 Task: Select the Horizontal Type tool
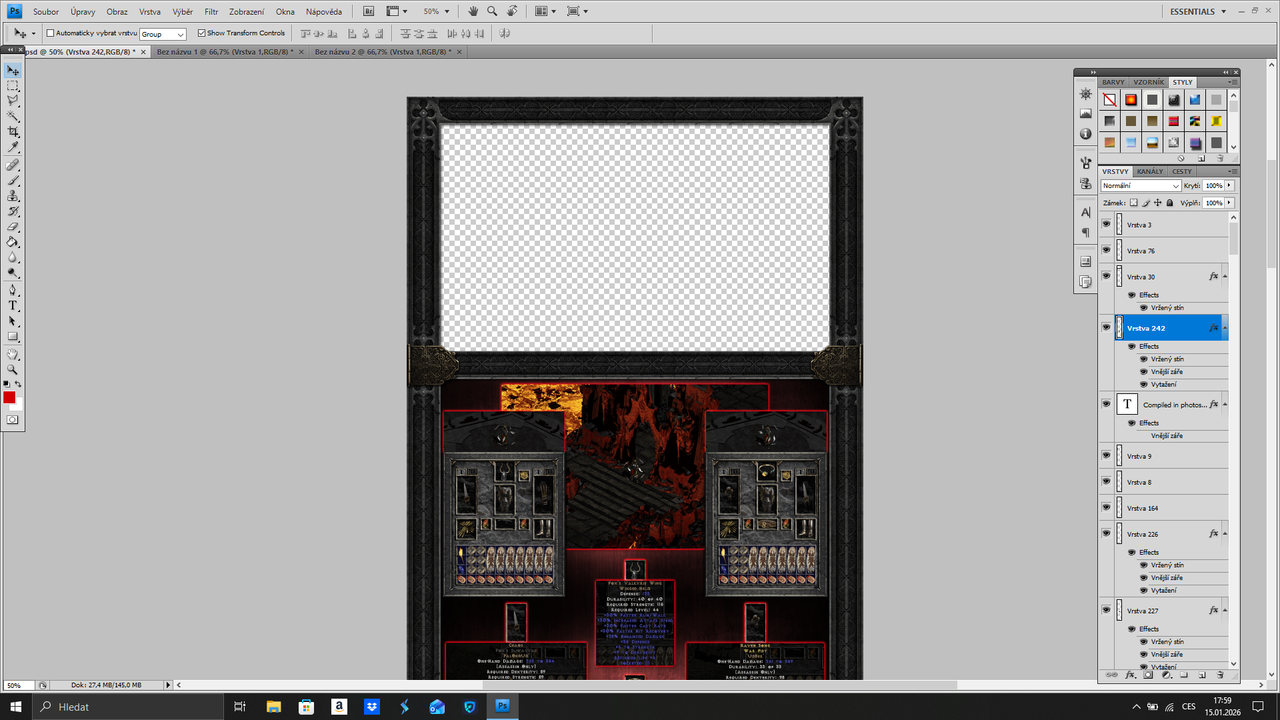click(x=13, y=305)
